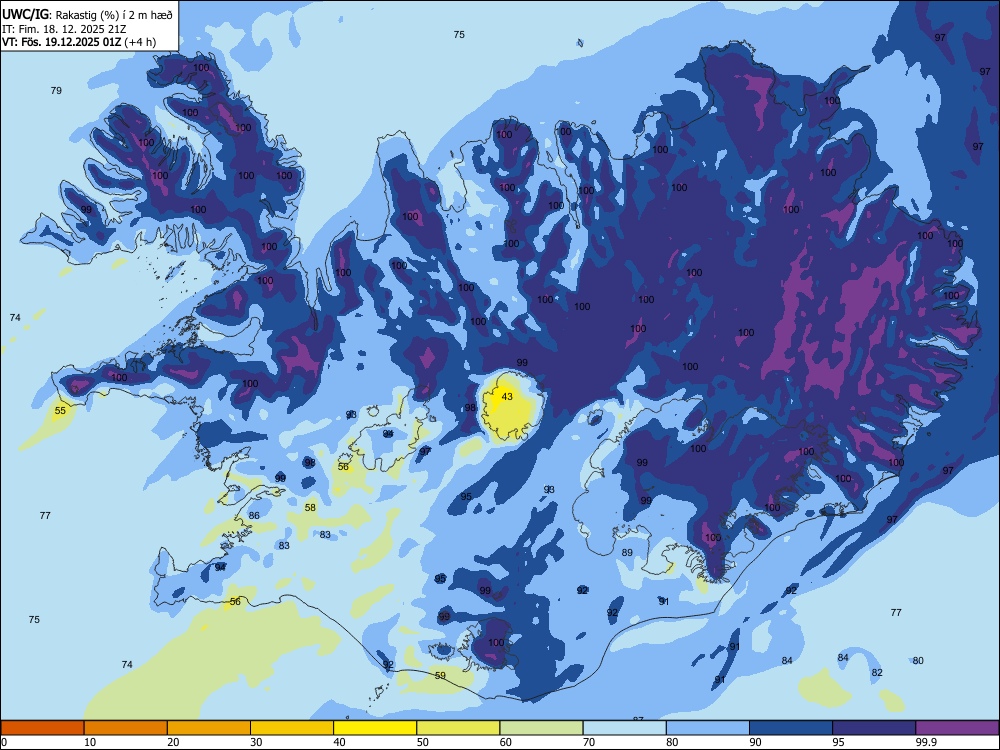This screenshot has width=1000, height=750.
Task: Click the 58 humidity value in the southwest
Action: (x=310, y=508)
